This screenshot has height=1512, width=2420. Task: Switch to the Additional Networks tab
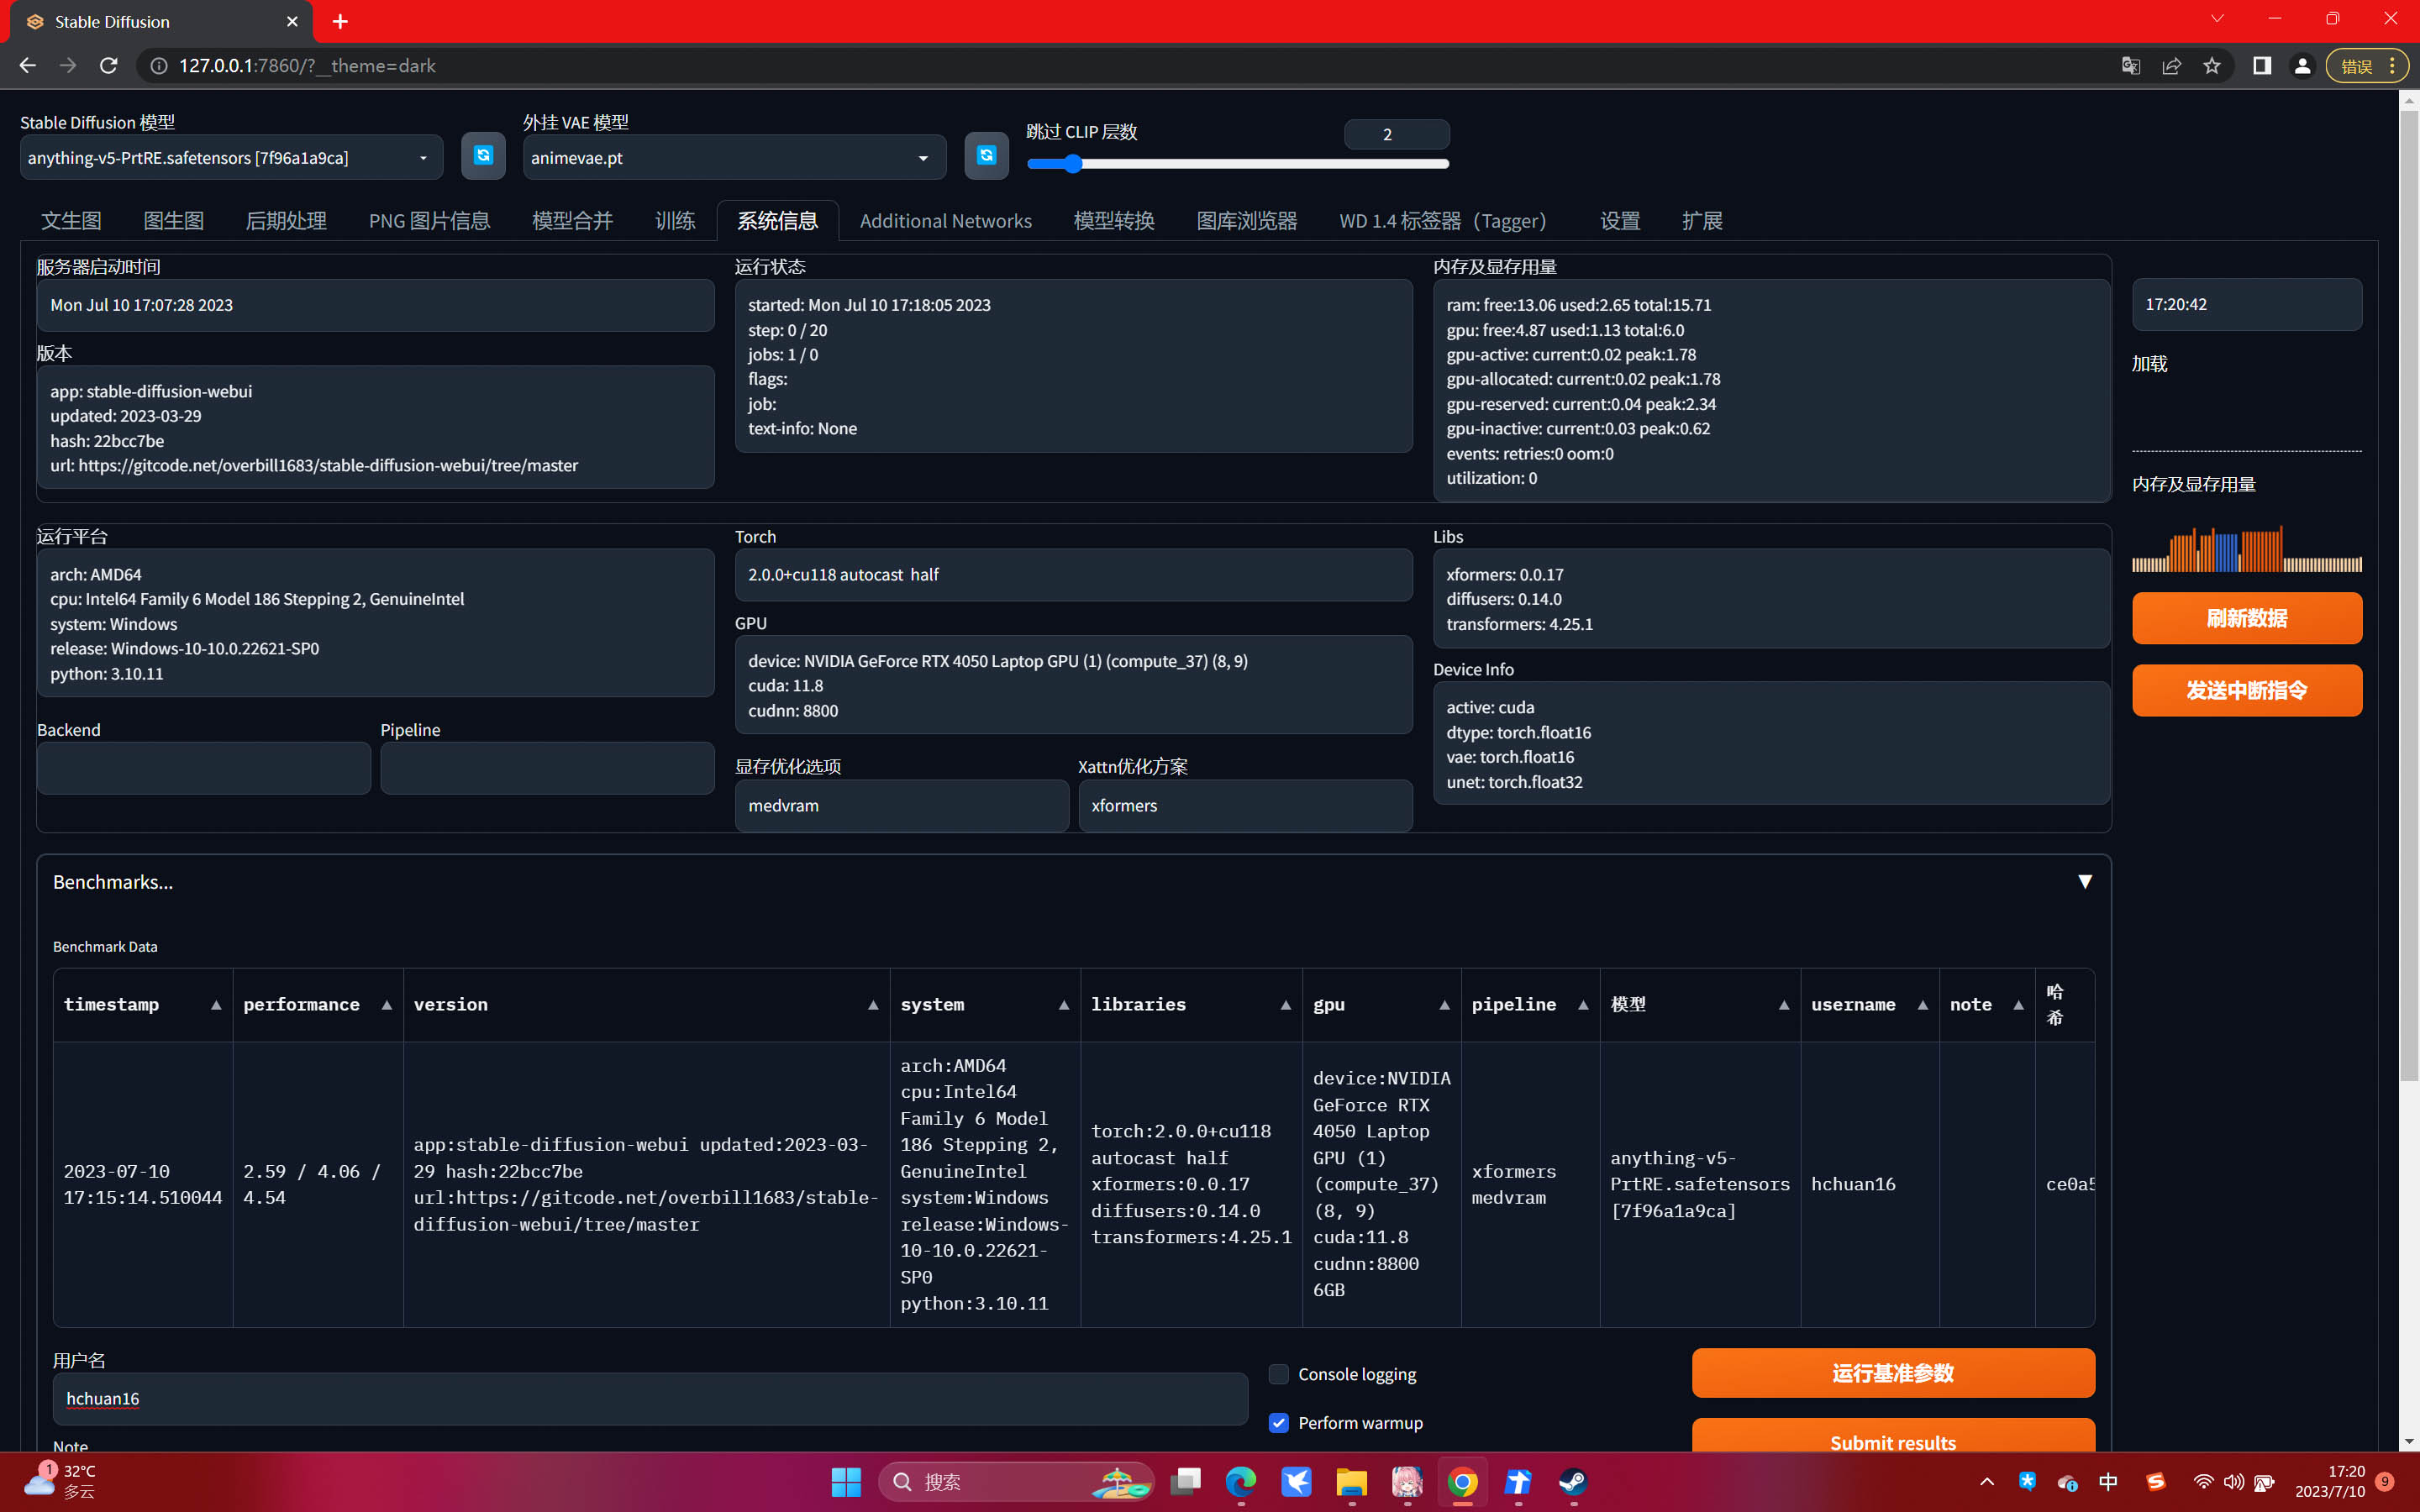(x=945, y=221)
